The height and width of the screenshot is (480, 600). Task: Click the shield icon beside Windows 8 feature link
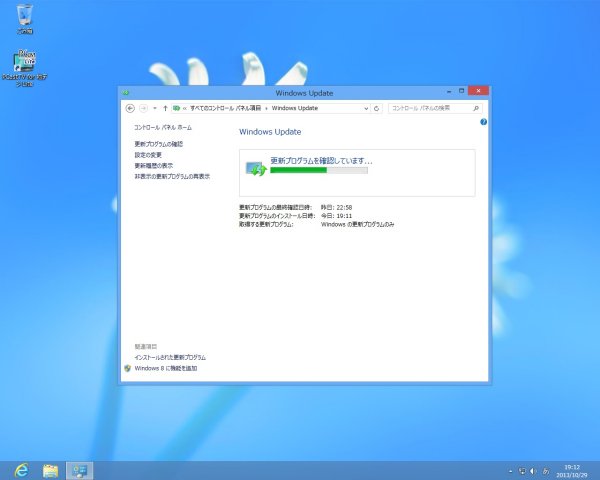[127, 368]
